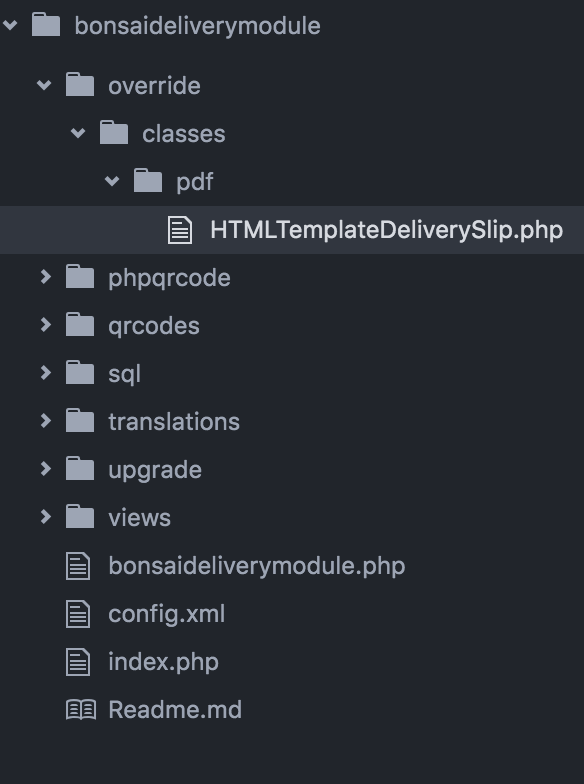
Task: Collapse the pdf folder chevron
Action: coord(112,181)
